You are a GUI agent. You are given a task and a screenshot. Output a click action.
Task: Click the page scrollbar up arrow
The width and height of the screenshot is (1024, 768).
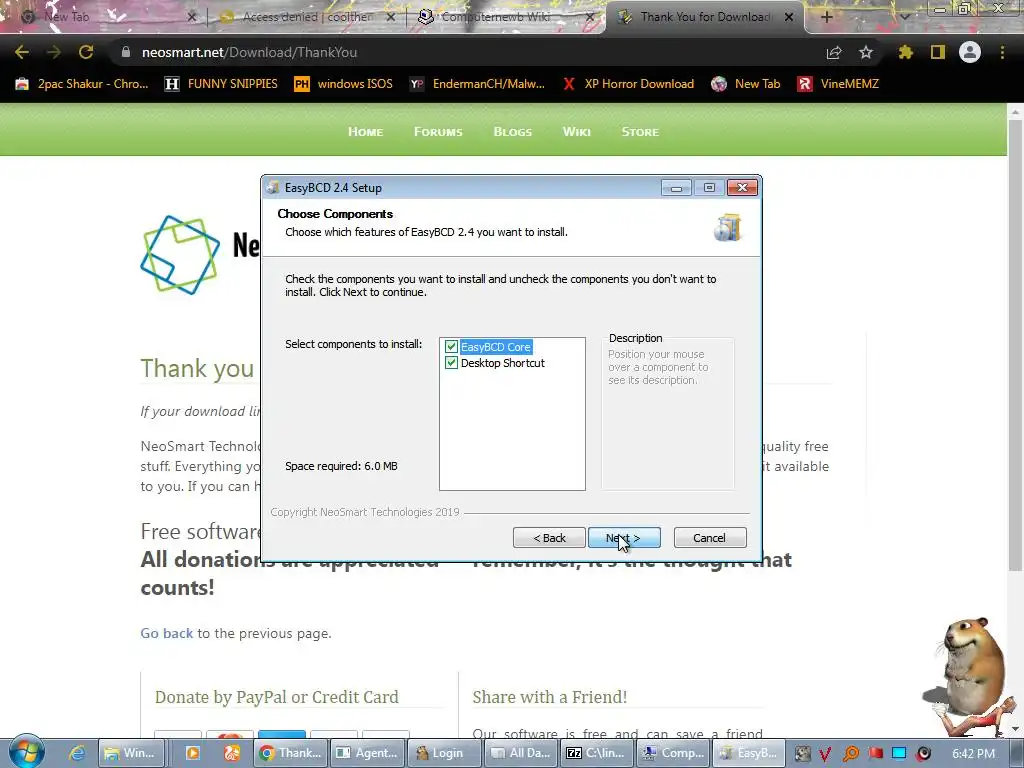(x=1015, y=112)
